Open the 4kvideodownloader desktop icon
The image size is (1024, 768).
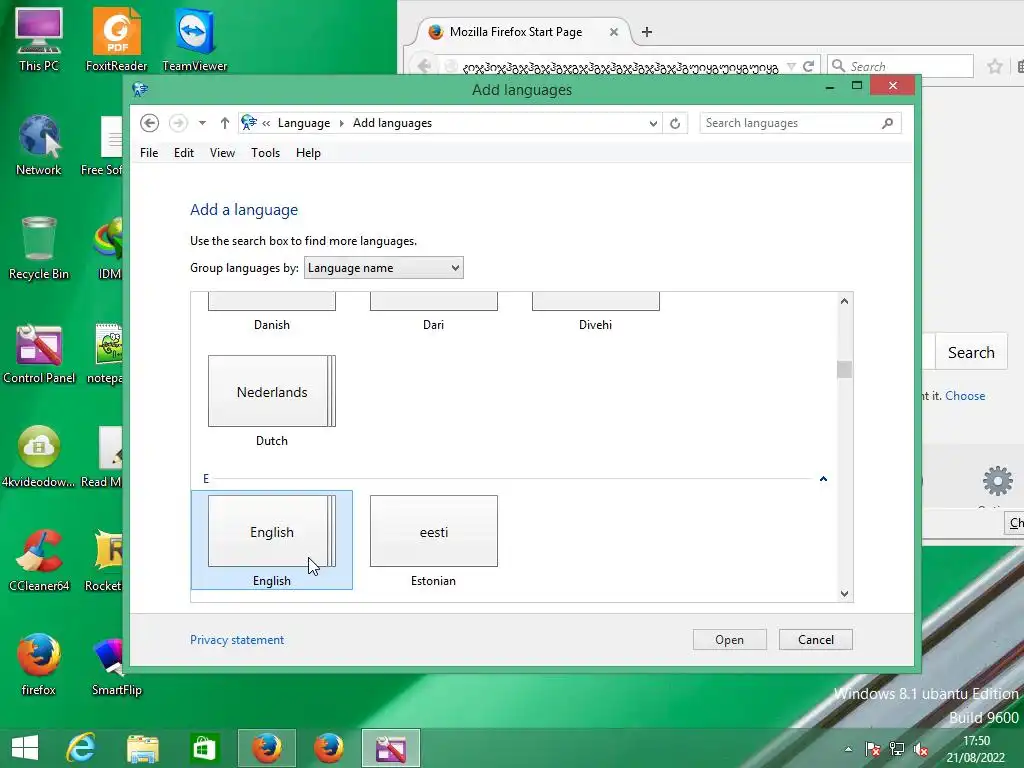(39, 456)
